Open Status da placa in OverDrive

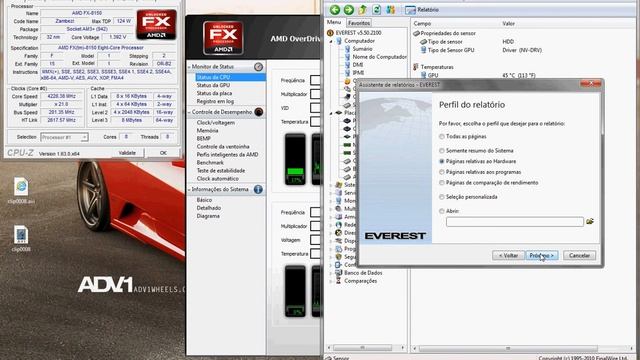(214, 93)
